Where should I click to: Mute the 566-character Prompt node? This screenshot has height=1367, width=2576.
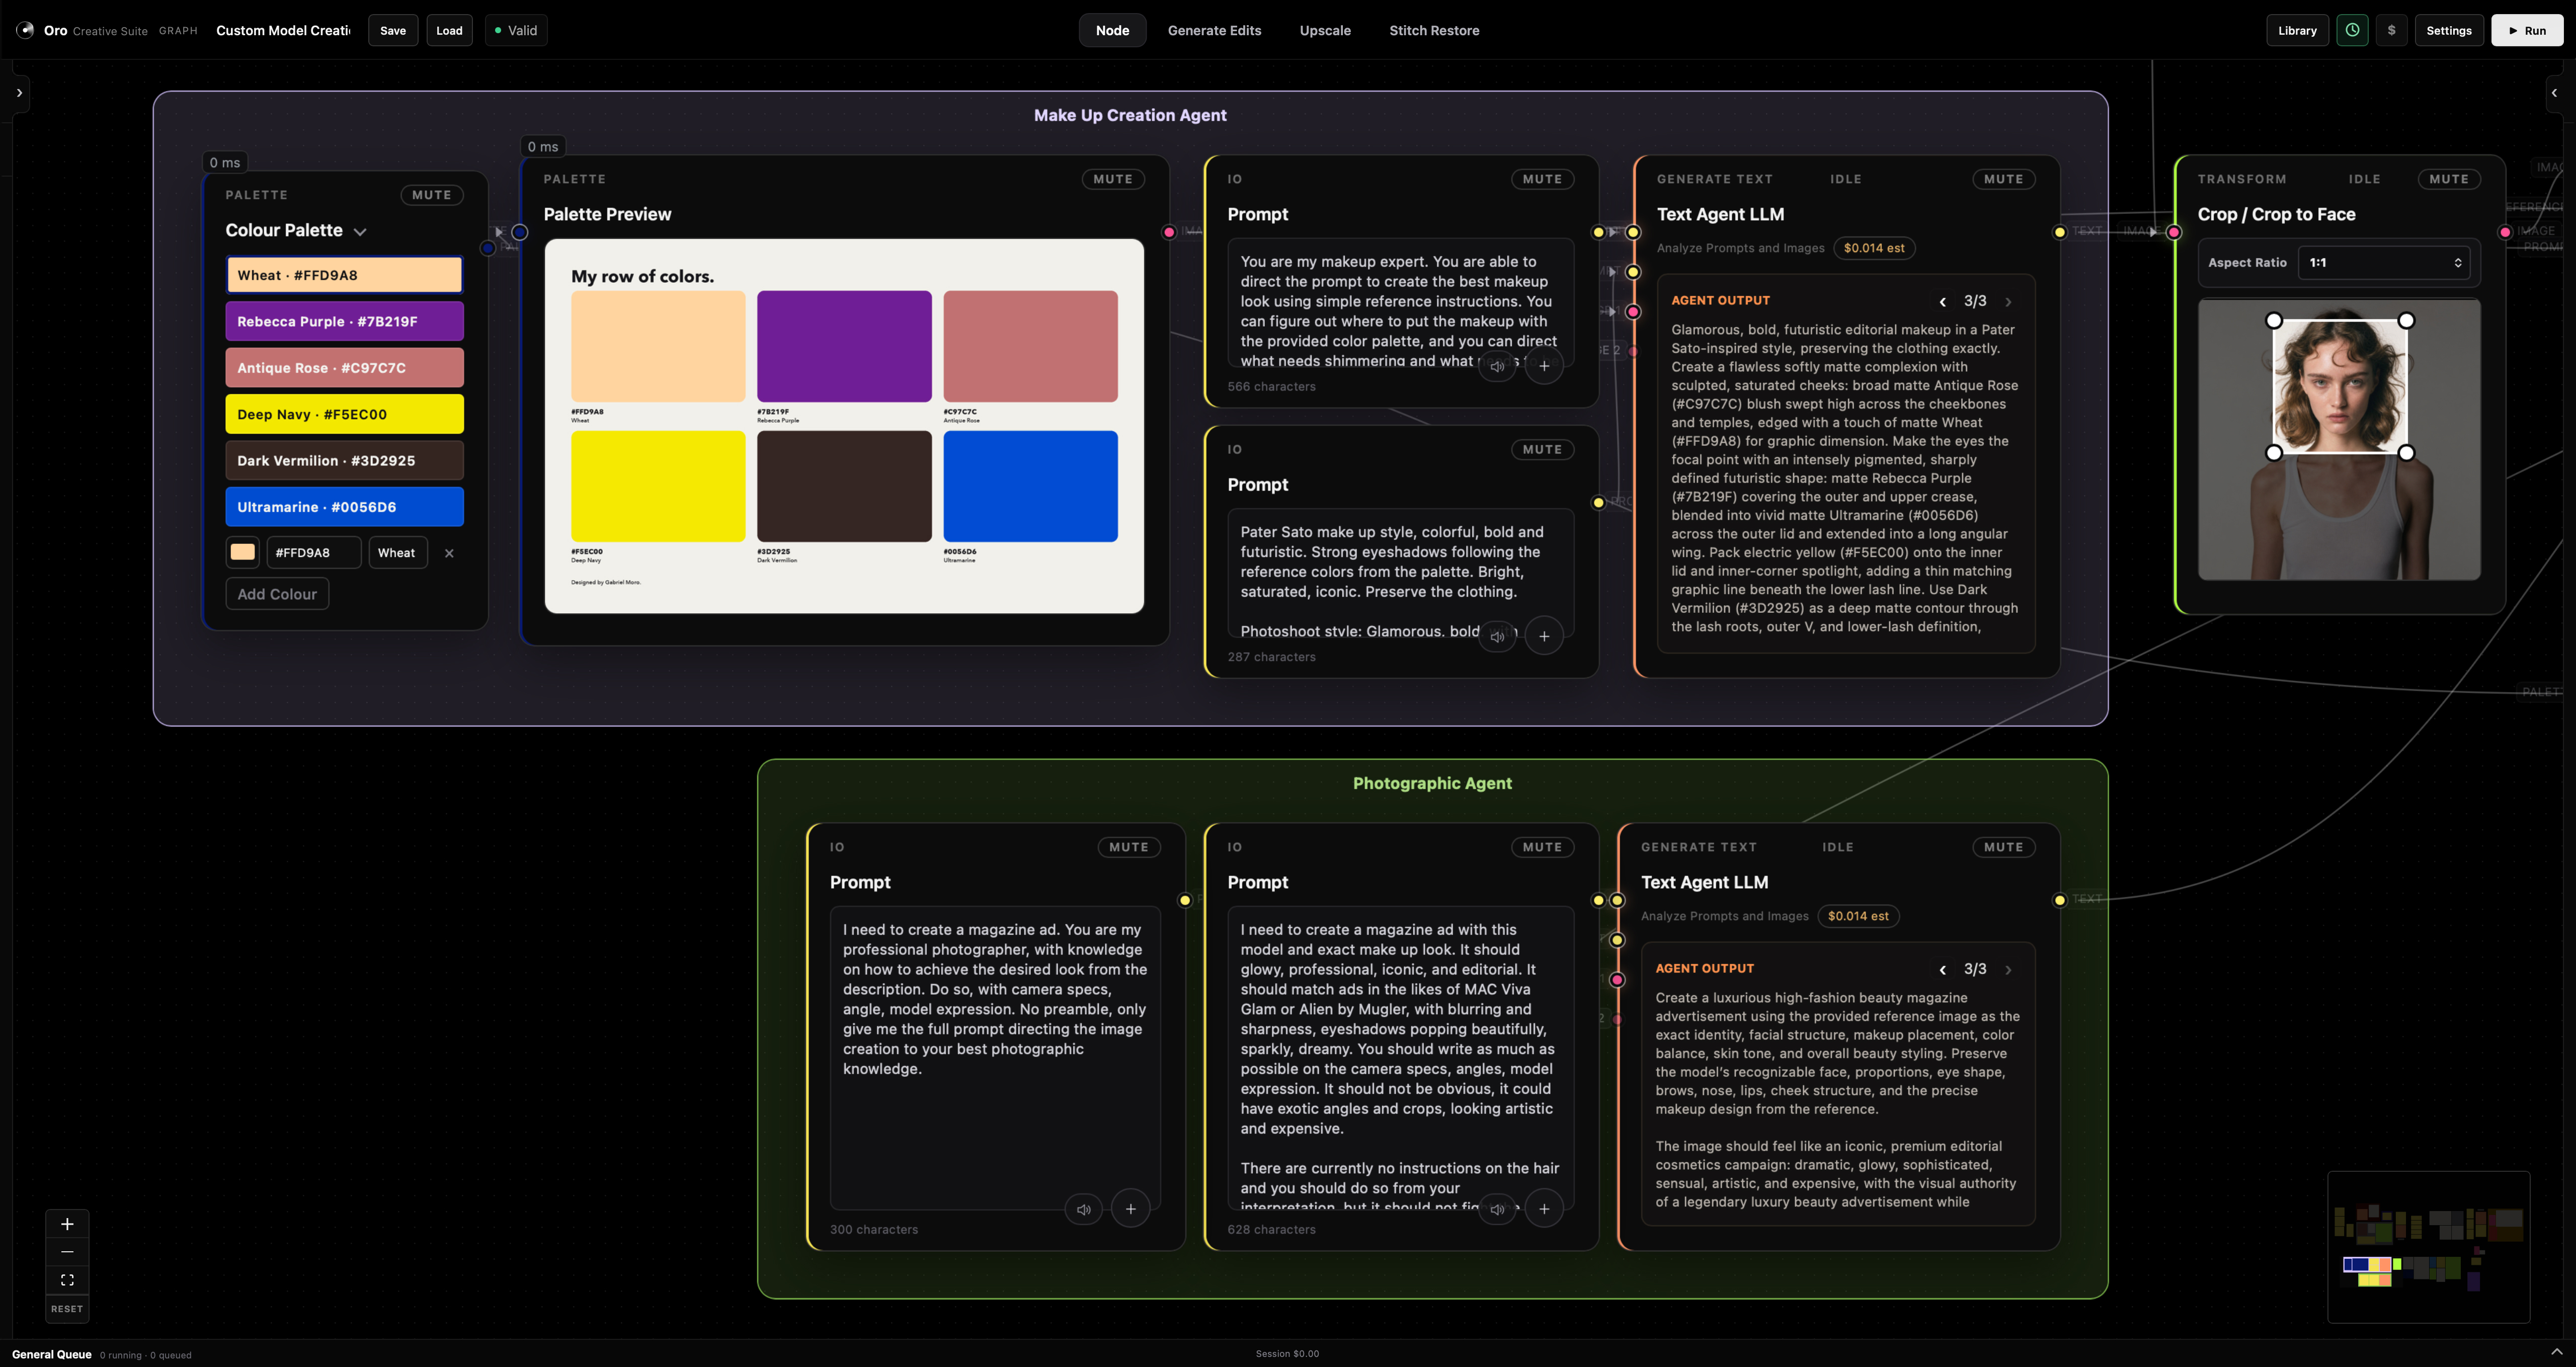[1542, 179]
